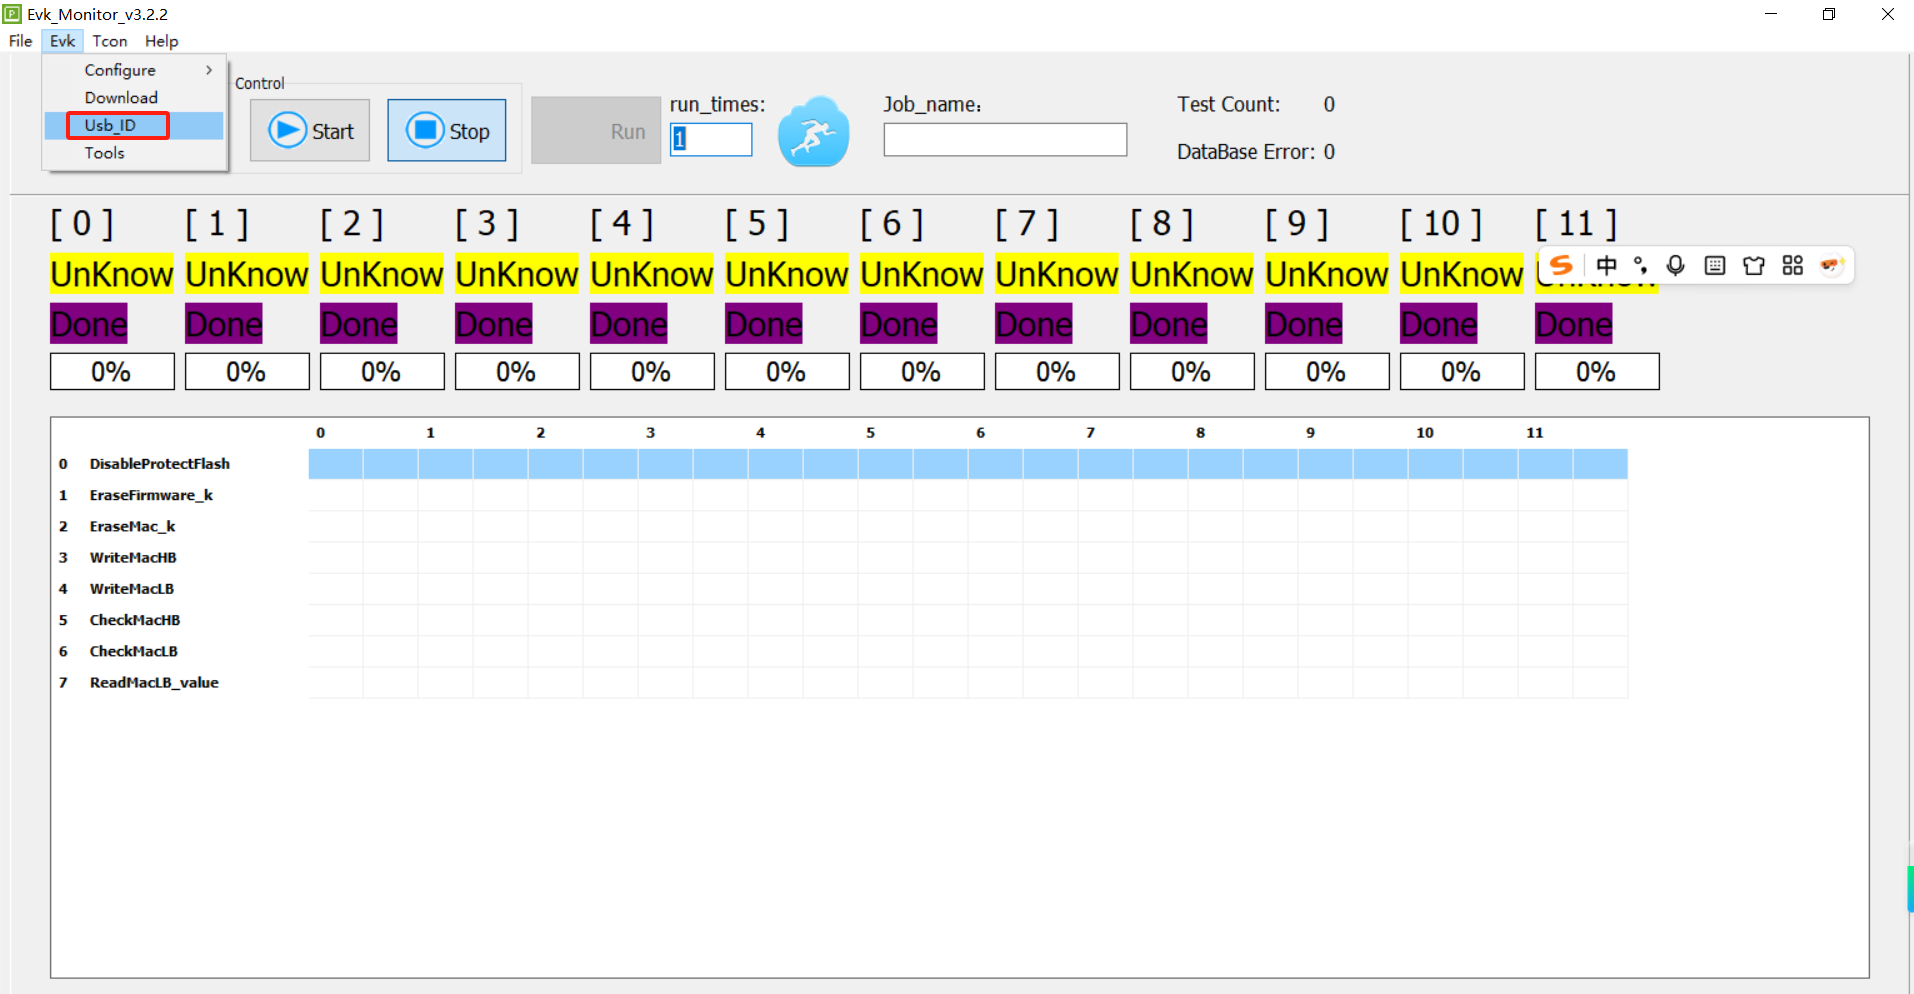
Task: Click the [ 6 ] channel heading
Action: point(892,223)
